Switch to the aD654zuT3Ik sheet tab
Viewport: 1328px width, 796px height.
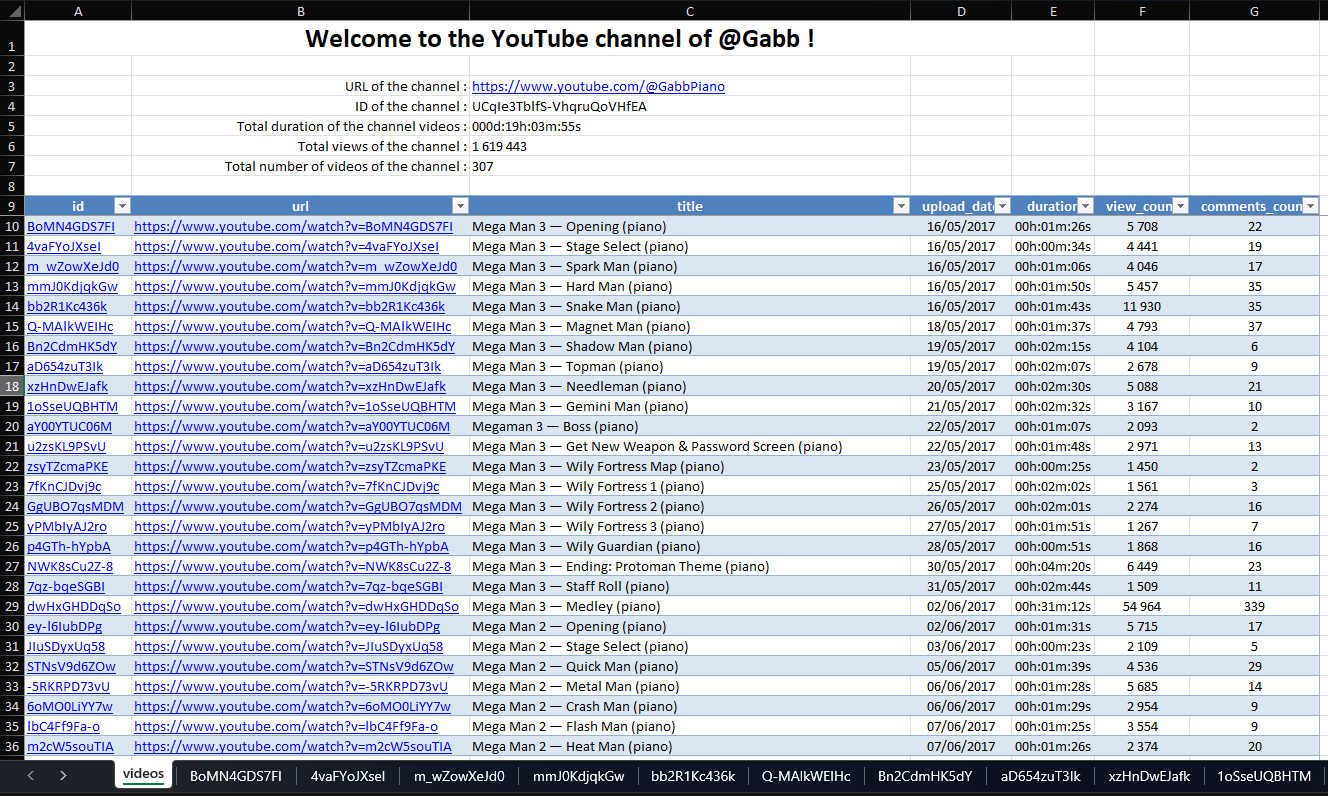(x=1039, y=776)
